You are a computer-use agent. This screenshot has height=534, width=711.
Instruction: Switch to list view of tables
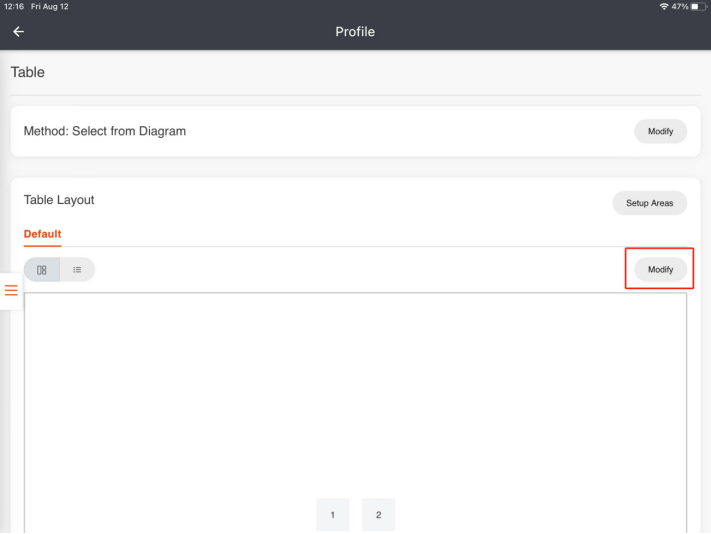77,270
